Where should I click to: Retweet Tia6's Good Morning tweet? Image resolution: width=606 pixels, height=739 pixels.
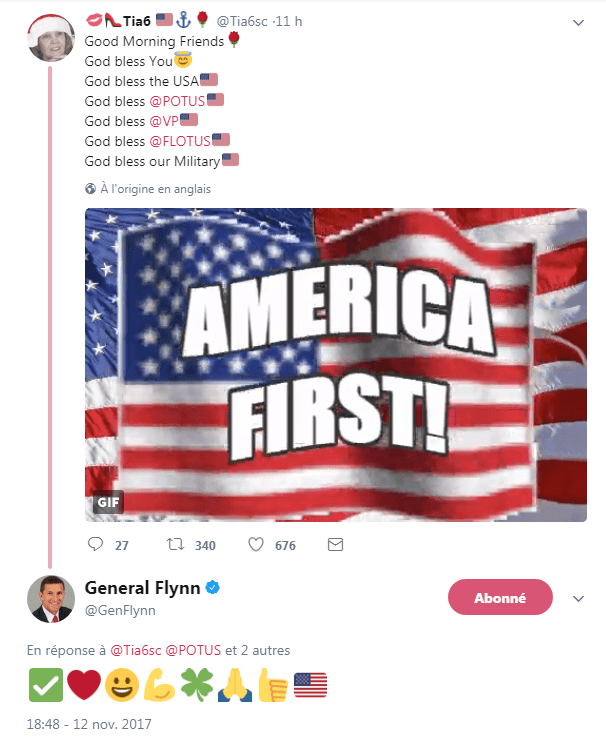(x=176, y=545)
